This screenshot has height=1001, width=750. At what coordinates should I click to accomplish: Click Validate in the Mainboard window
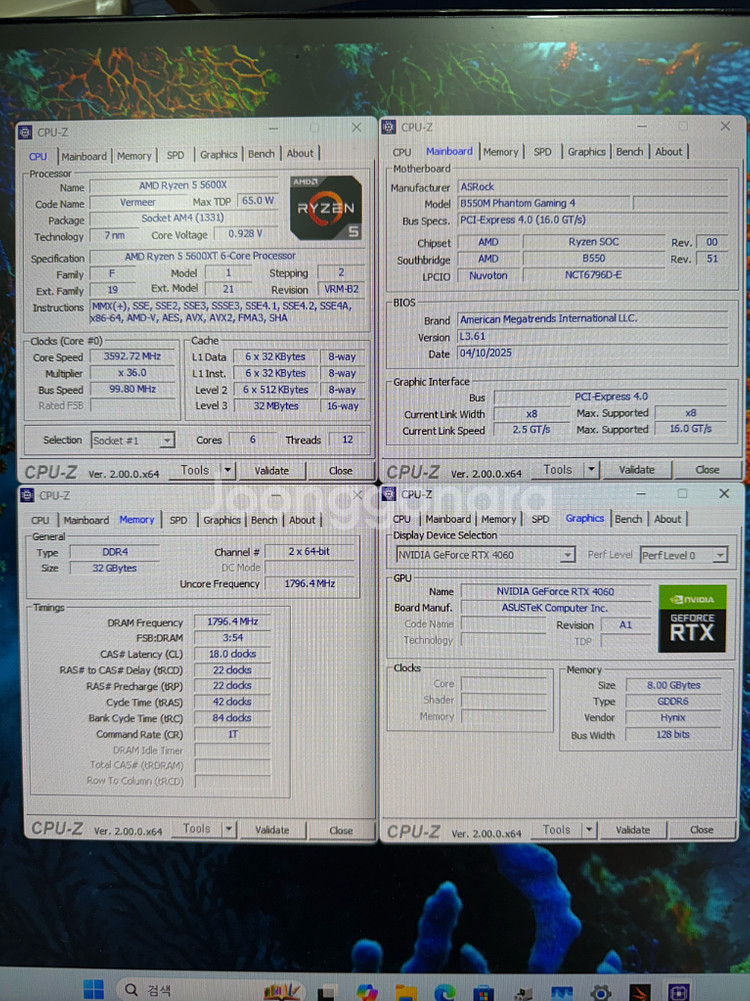636,470
